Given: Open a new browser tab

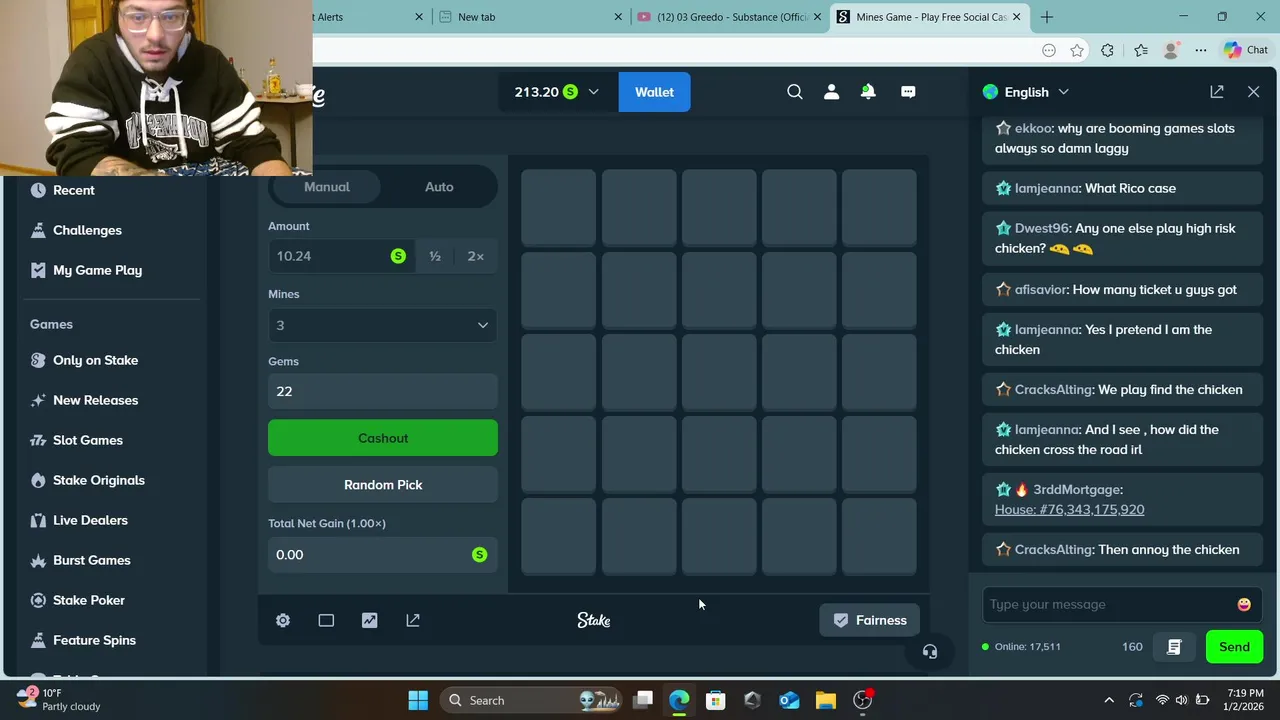Looking at the screenshot, I should (1047, 17).
